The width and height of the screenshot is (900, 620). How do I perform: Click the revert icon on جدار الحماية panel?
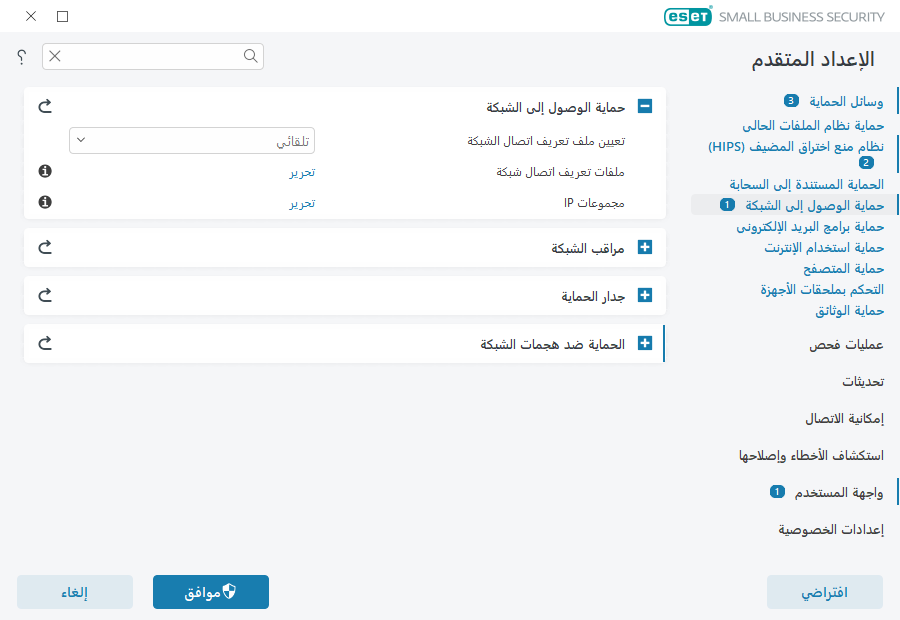[x=44, y=295]
